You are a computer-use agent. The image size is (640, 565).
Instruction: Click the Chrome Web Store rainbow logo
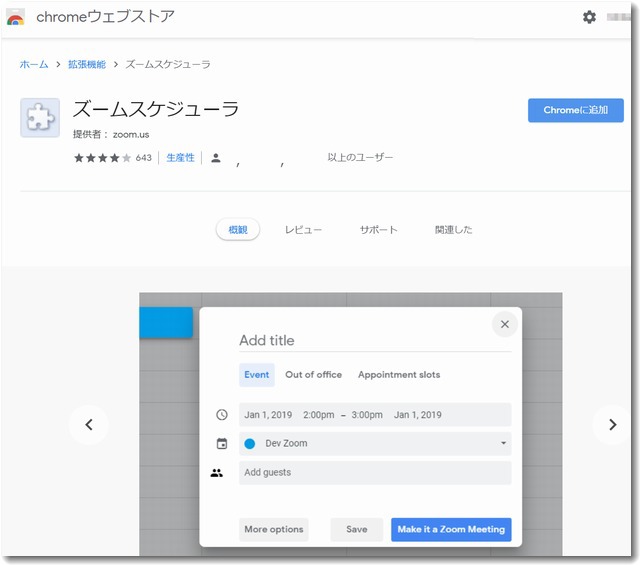coord(16,17)
